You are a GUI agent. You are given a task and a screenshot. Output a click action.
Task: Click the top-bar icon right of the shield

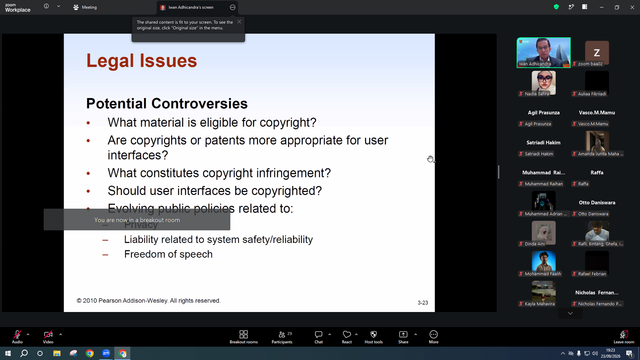(x=571, y=7)
